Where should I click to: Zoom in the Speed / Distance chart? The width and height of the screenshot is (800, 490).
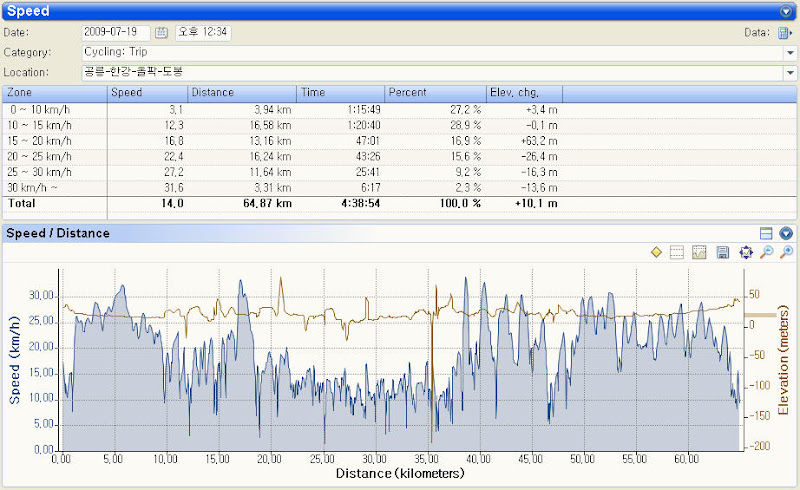click(787, 252)
